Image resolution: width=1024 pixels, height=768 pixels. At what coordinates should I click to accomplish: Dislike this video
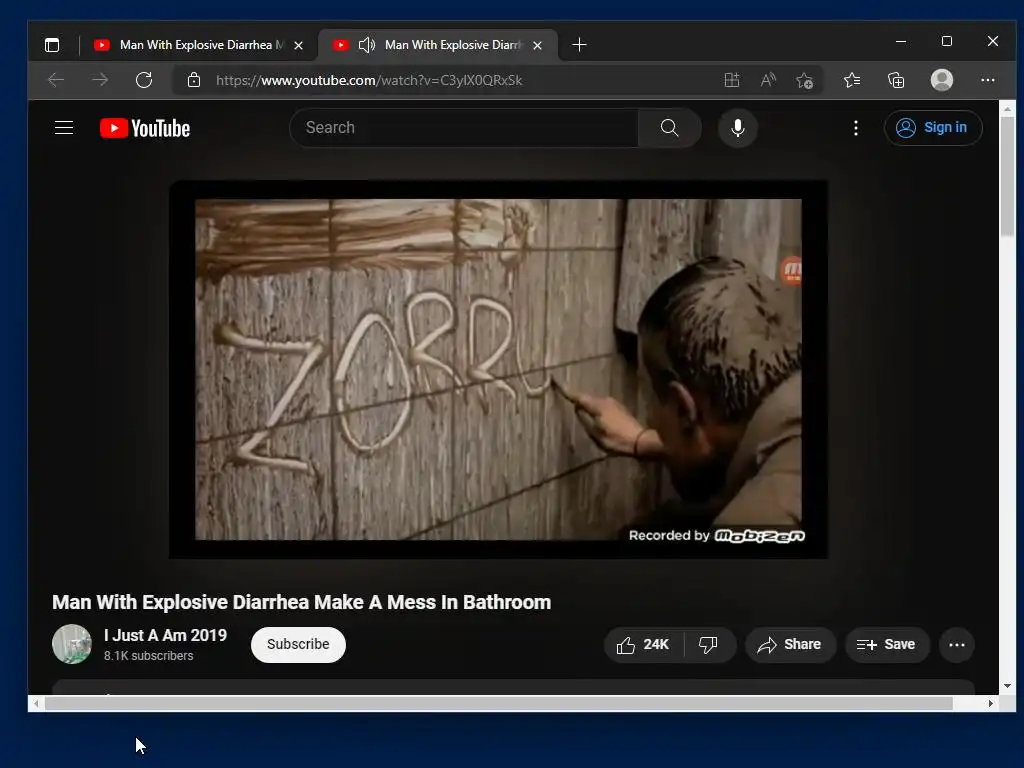[709, 645]
